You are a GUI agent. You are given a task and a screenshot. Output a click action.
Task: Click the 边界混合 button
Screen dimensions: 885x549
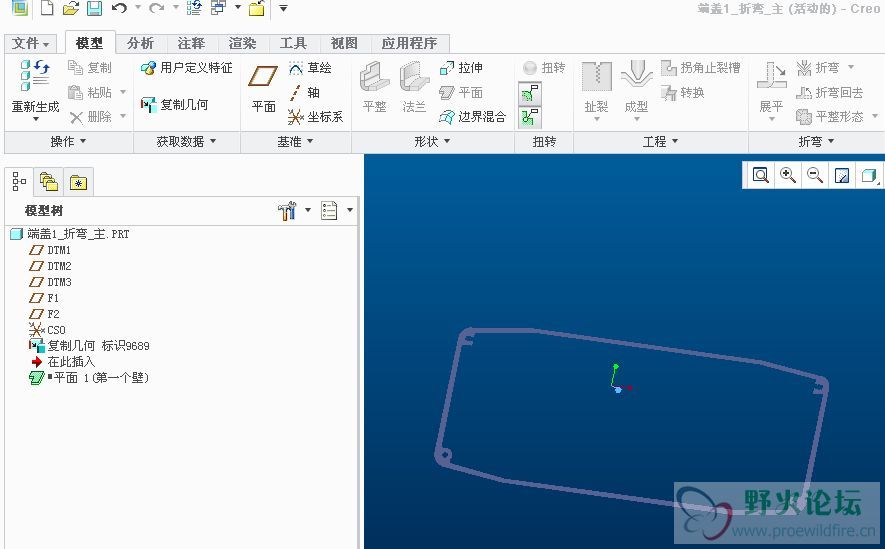(x=473, y=117)
